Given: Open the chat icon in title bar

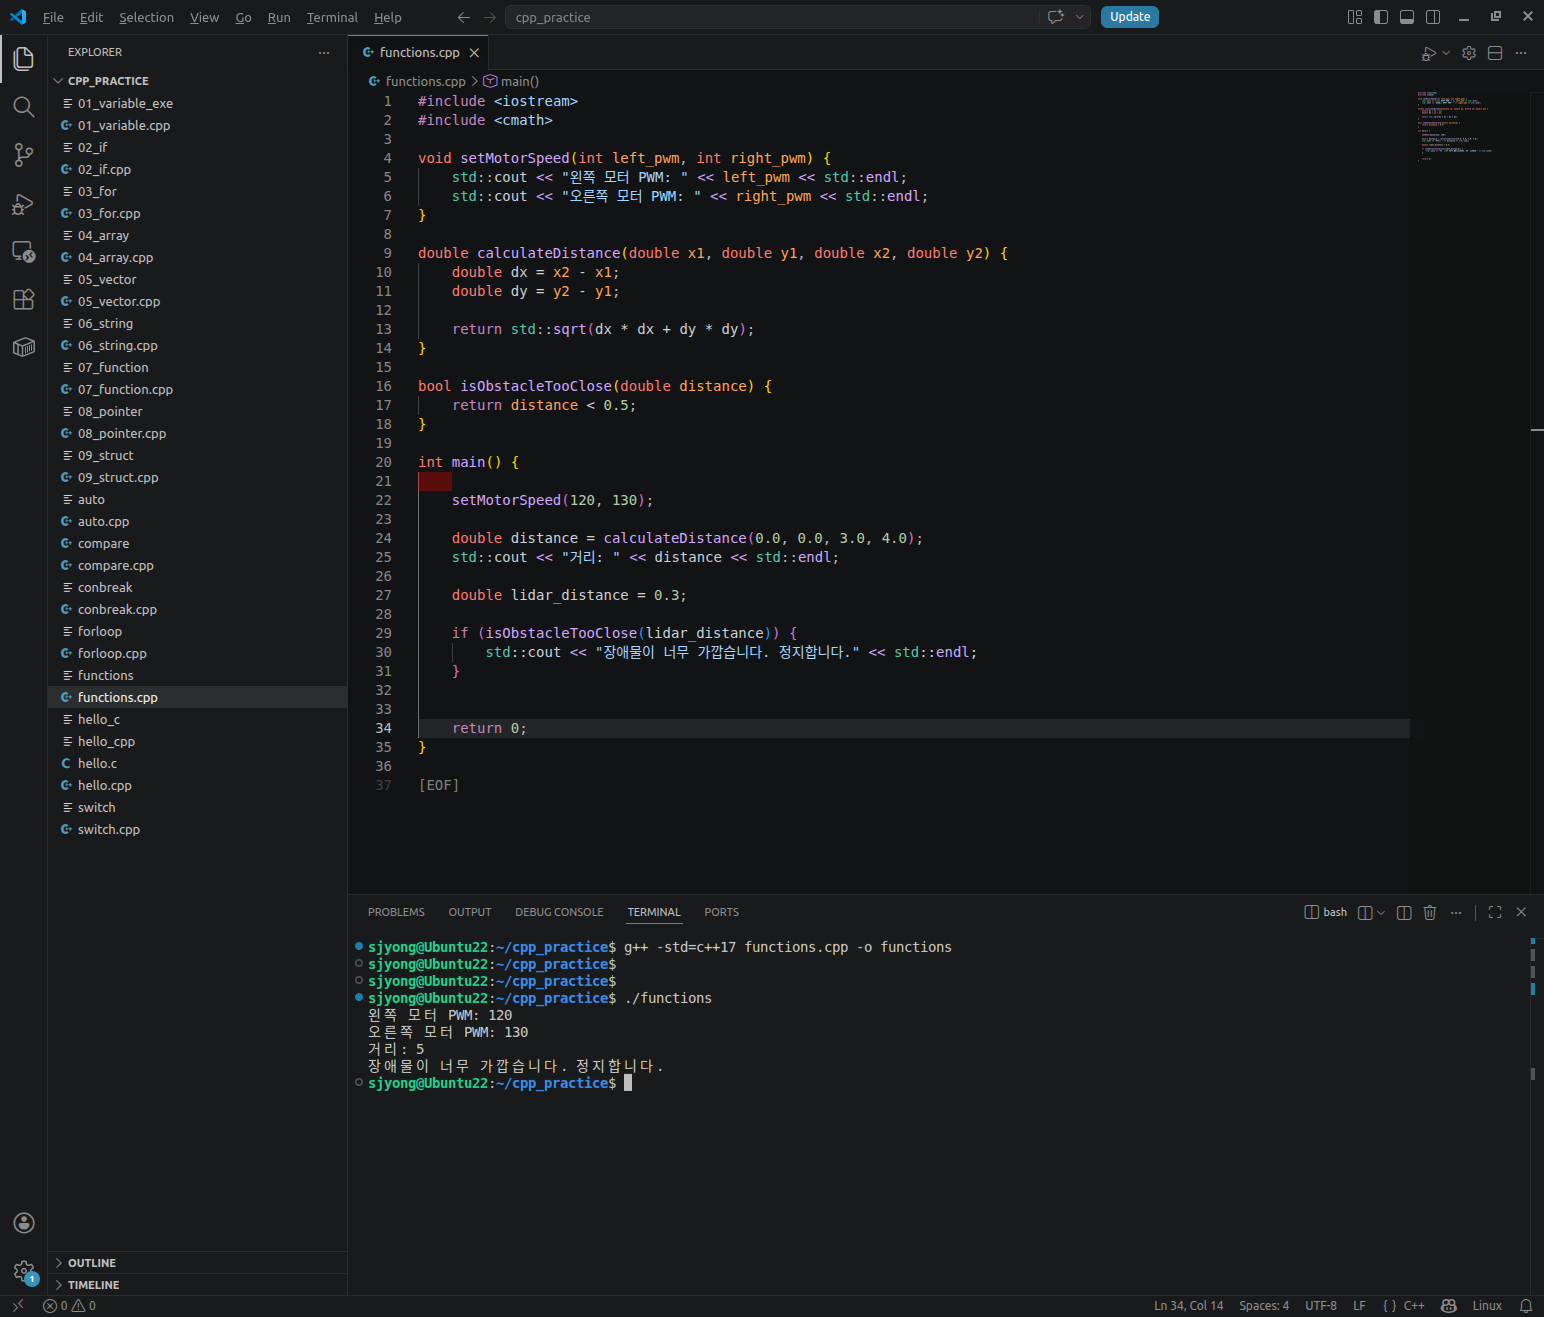Looking at the screenshot, I should point(1055,17).
